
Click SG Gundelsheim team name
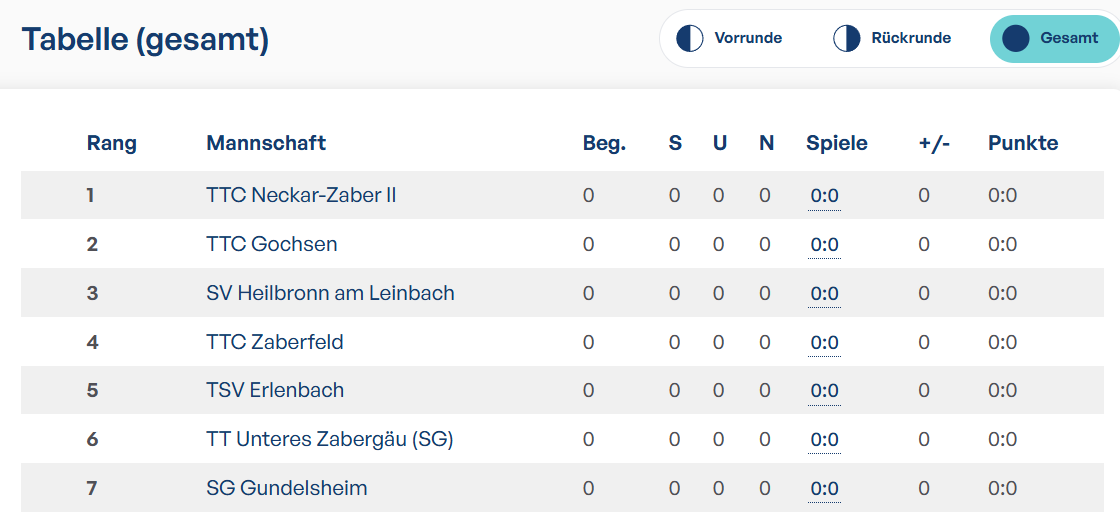pos(286,488)
